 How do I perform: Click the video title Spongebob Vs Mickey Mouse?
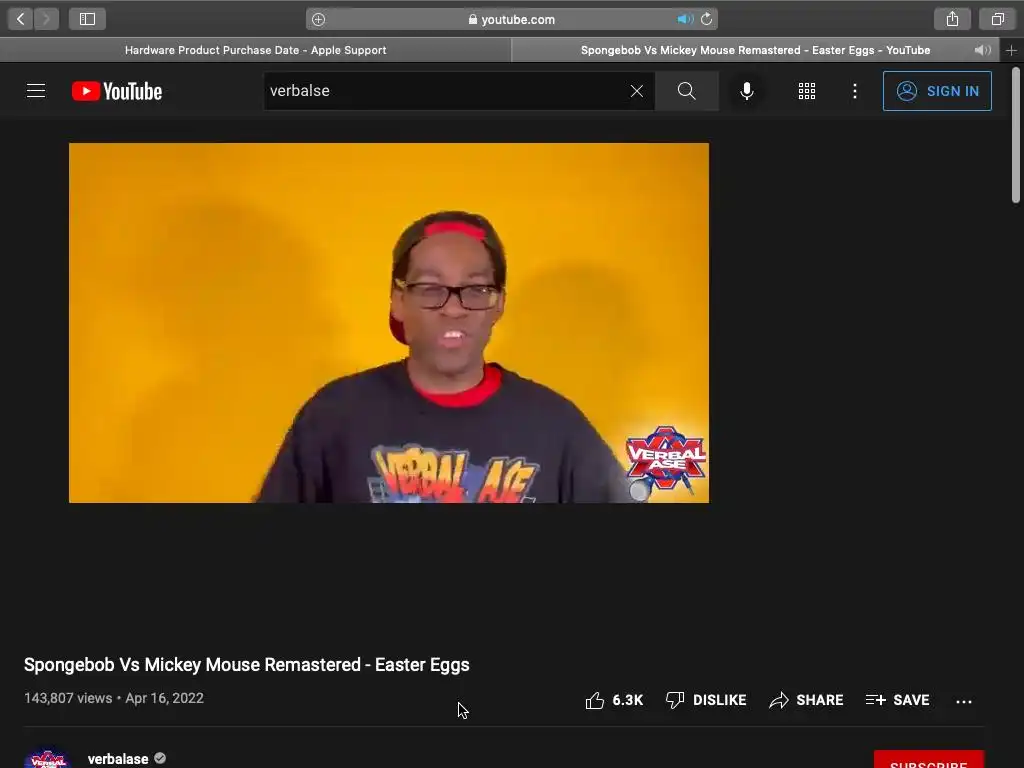(247, 665)
